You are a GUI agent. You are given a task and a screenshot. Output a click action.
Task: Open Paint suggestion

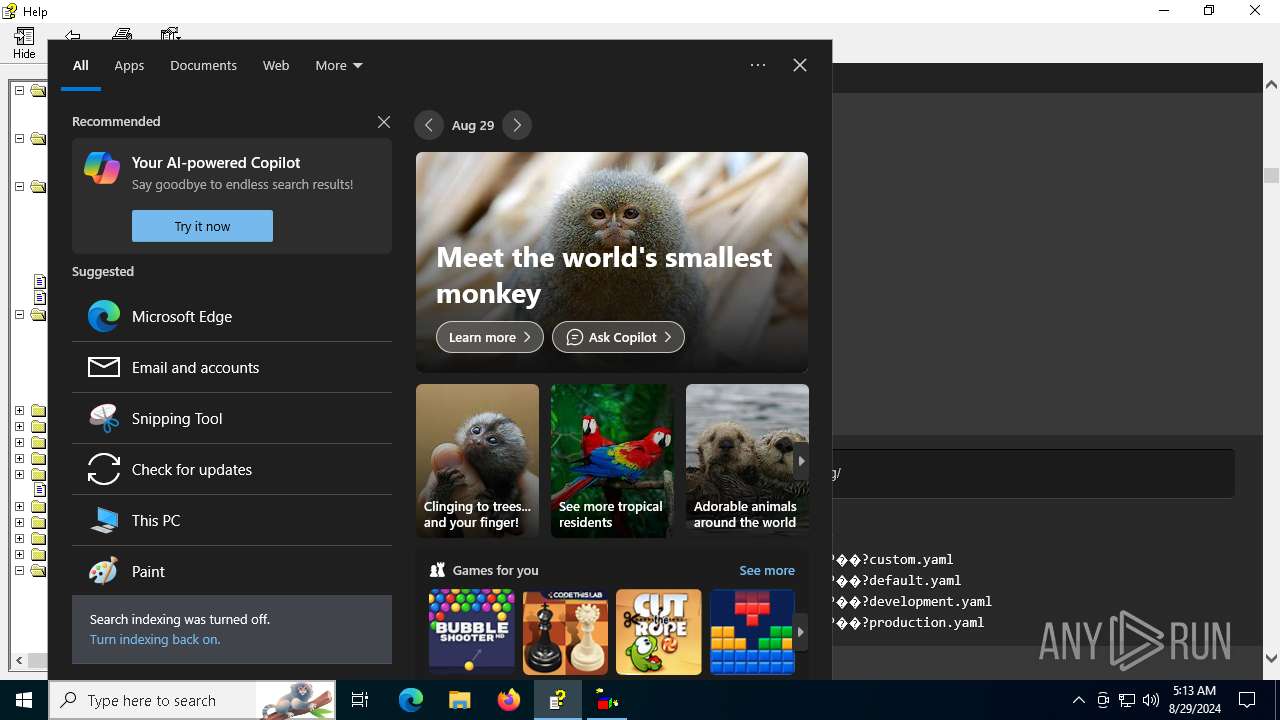tap(232, 571)
